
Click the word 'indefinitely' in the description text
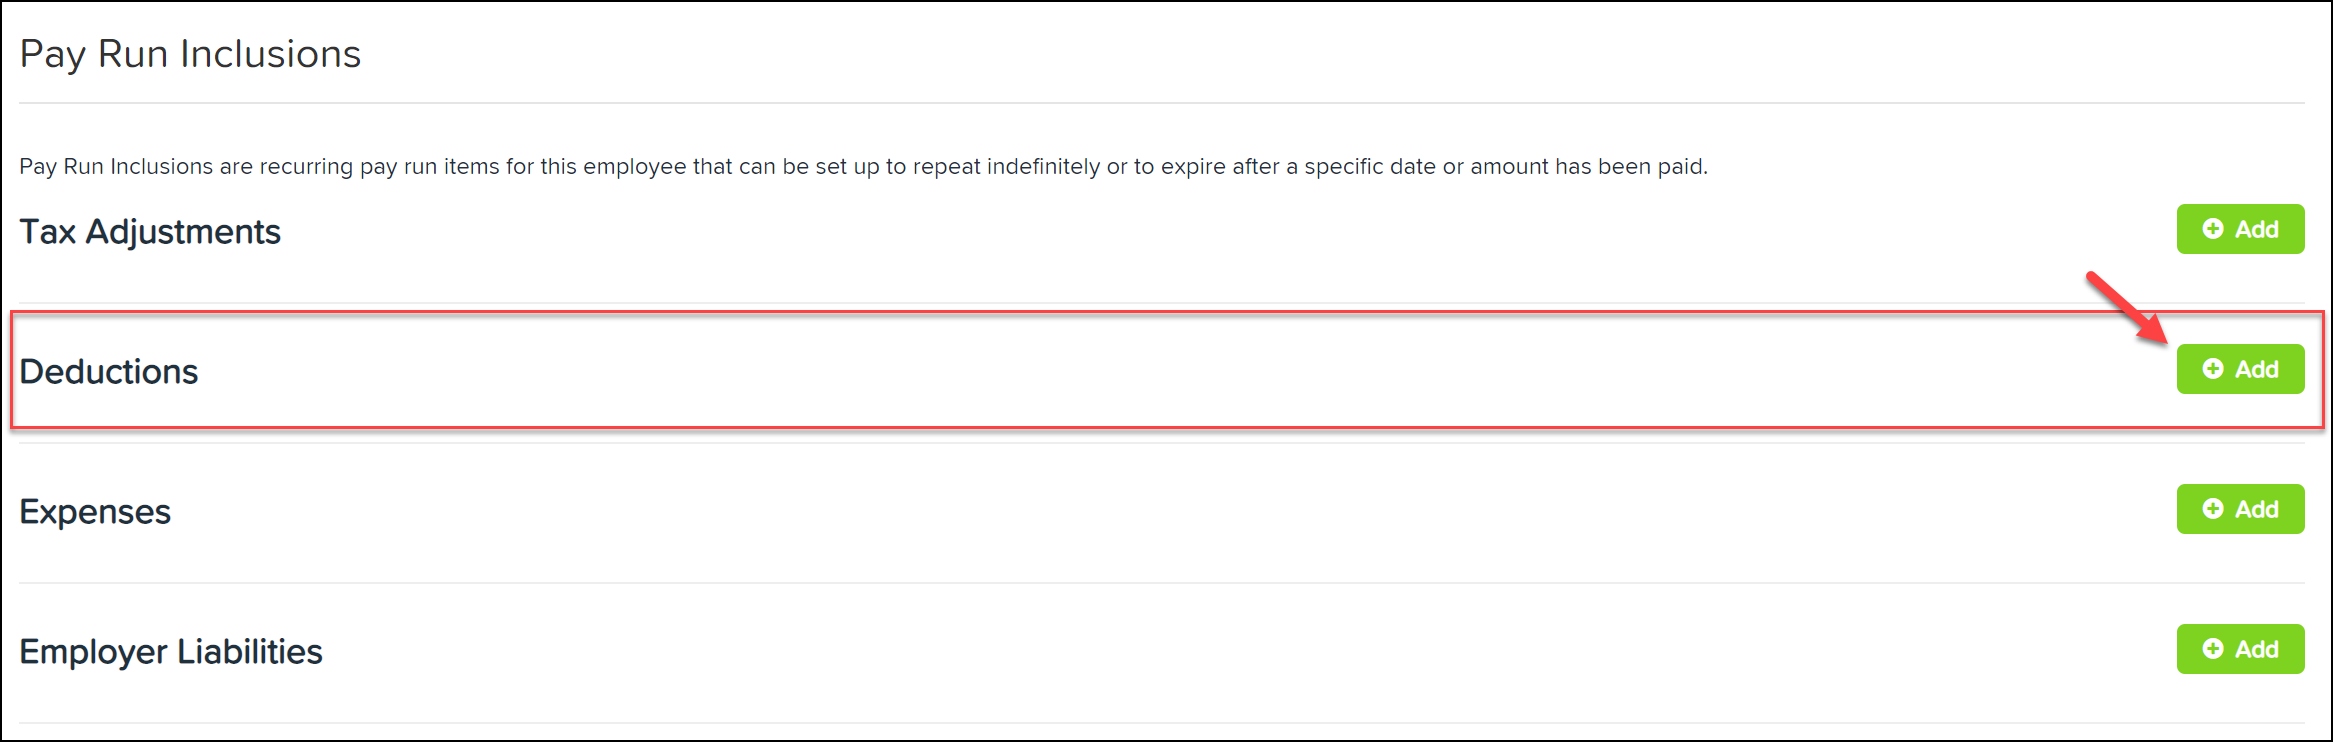[x=1043, y=166]
